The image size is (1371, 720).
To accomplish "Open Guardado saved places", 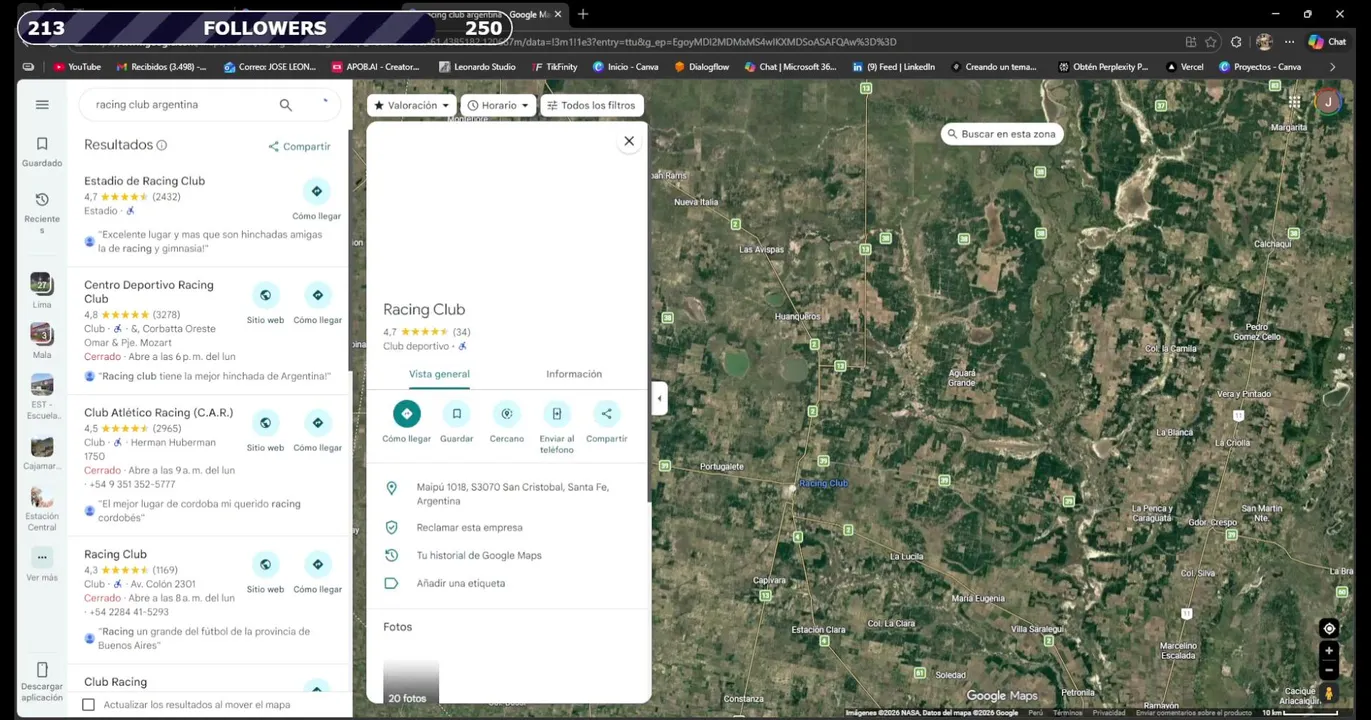I will coord(42,151).
